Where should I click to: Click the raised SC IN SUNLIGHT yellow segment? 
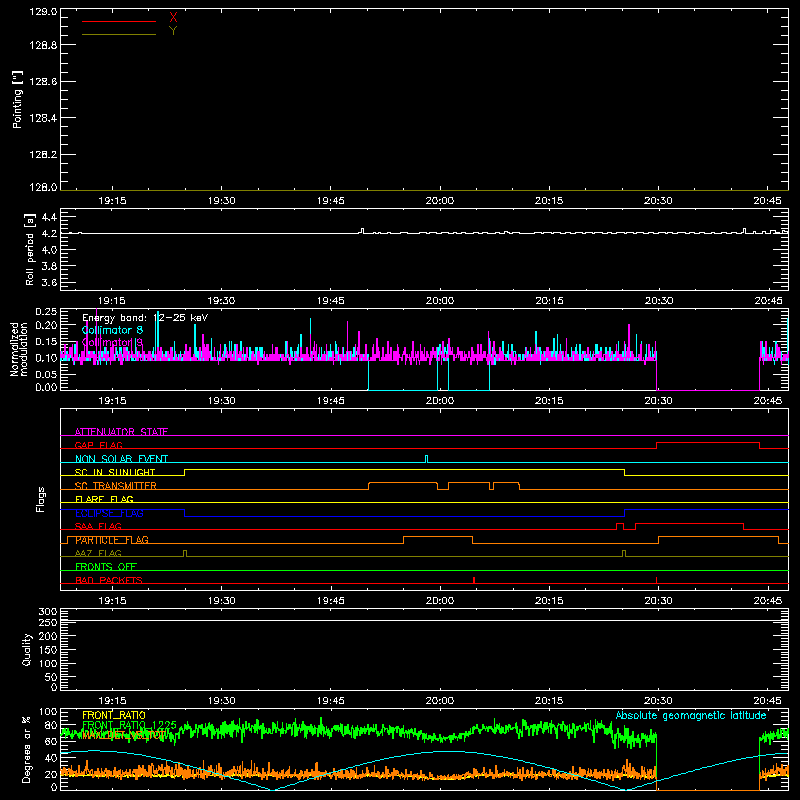pyautogui.click(x=405, y=469)
